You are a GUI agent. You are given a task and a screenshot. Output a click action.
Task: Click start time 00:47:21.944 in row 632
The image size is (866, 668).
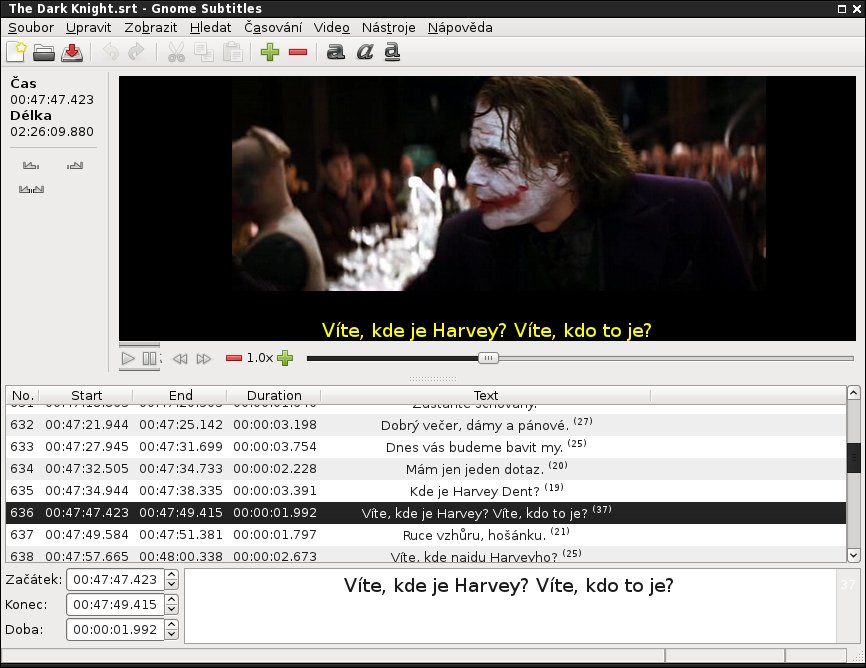pyautogui.click(x=87, y=425)
